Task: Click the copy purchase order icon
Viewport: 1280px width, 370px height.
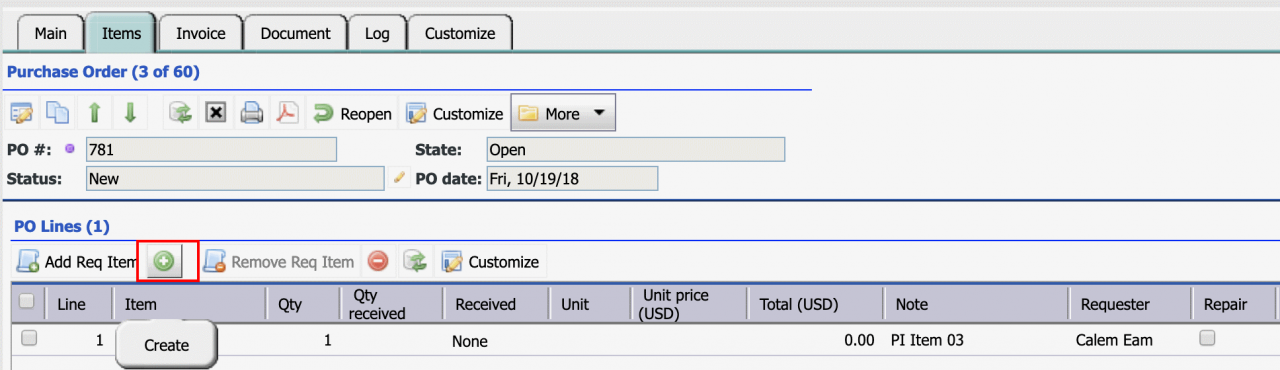Action: pos(59,113)
